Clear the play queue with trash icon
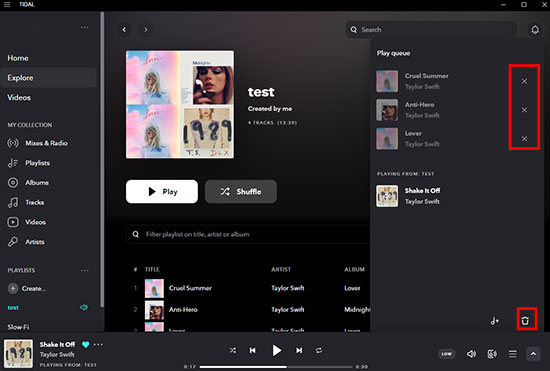The width and height of the screenshot is (550, 371). pos(525,321)
